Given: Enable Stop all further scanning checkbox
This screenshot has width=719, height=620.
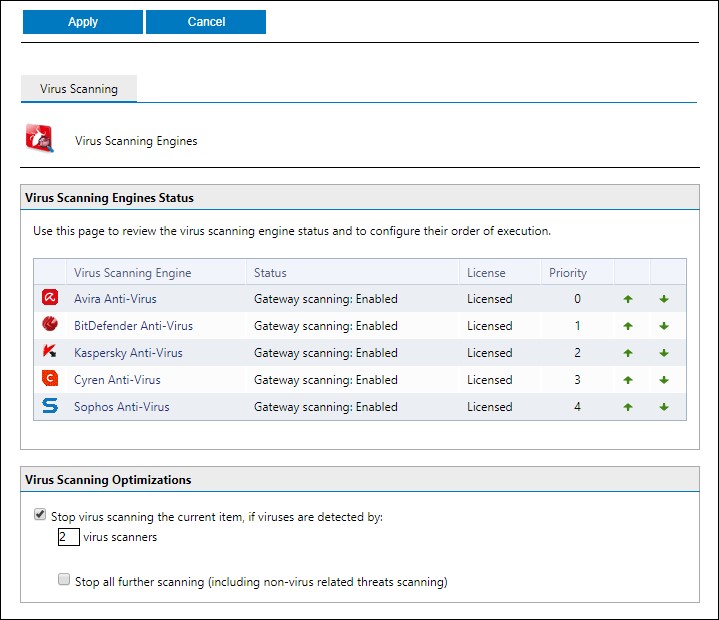Looking at the screenshot, I should click(64, 579).
